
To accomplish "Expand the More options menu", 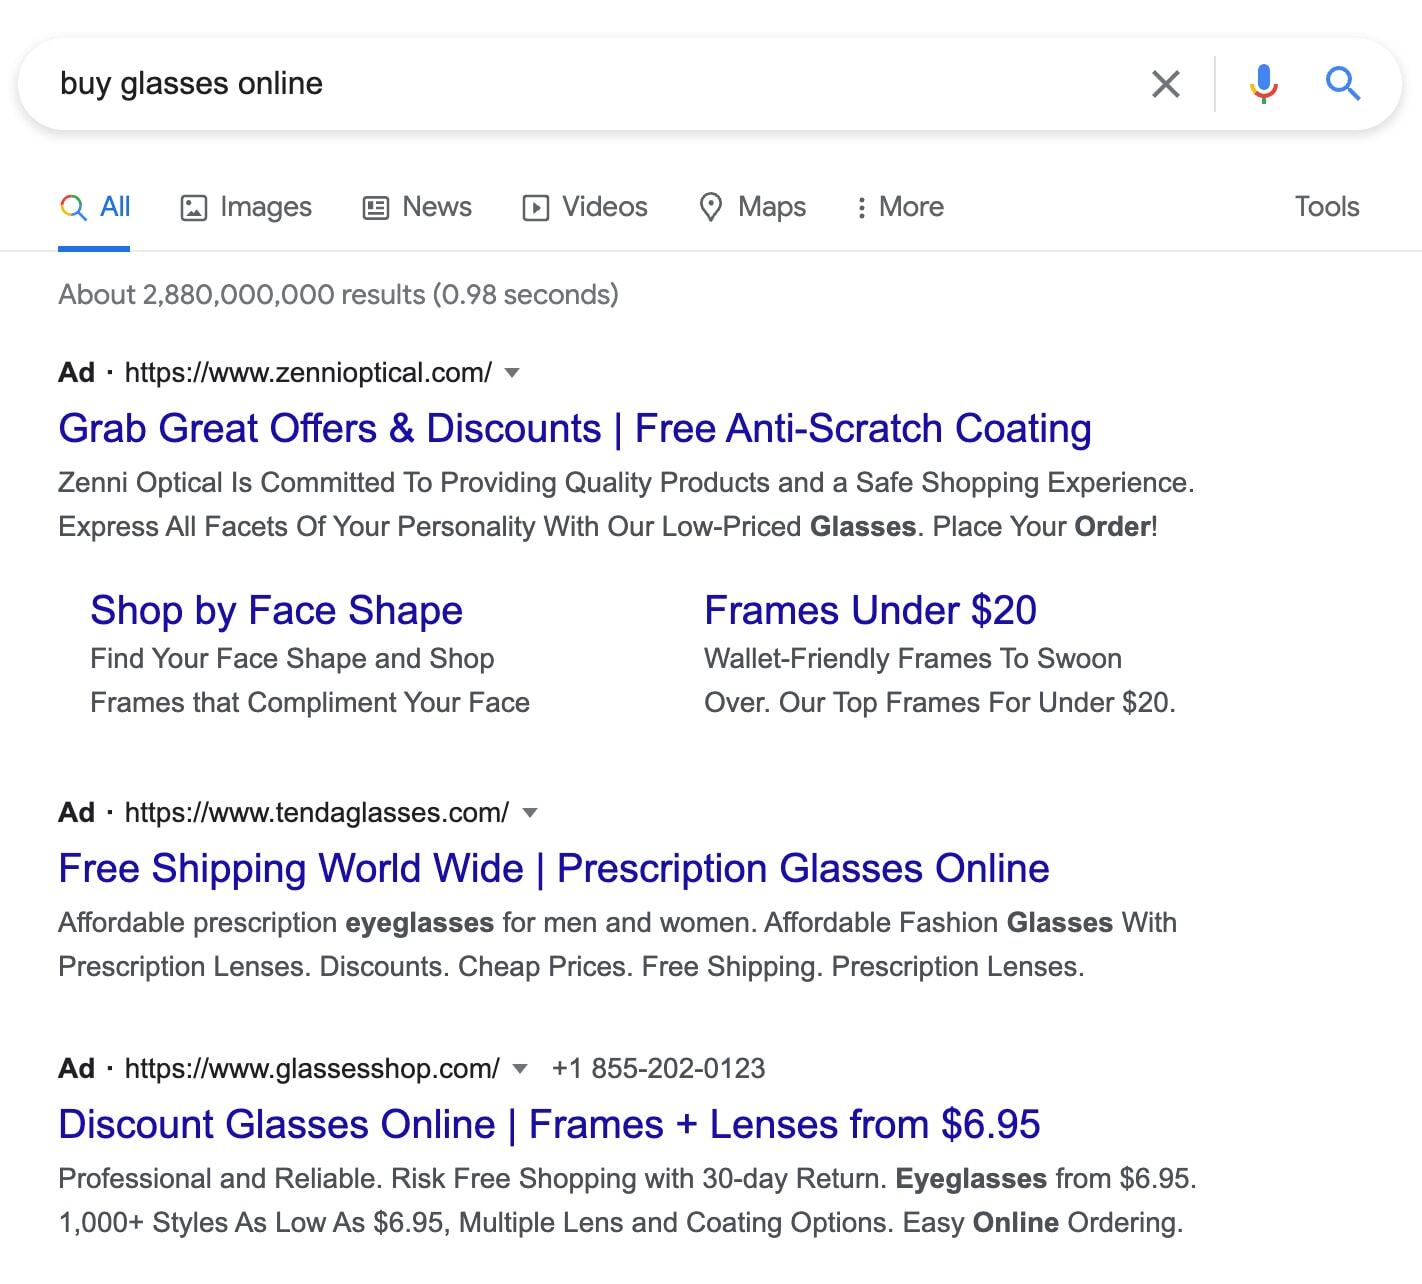I will pos(900,207).
